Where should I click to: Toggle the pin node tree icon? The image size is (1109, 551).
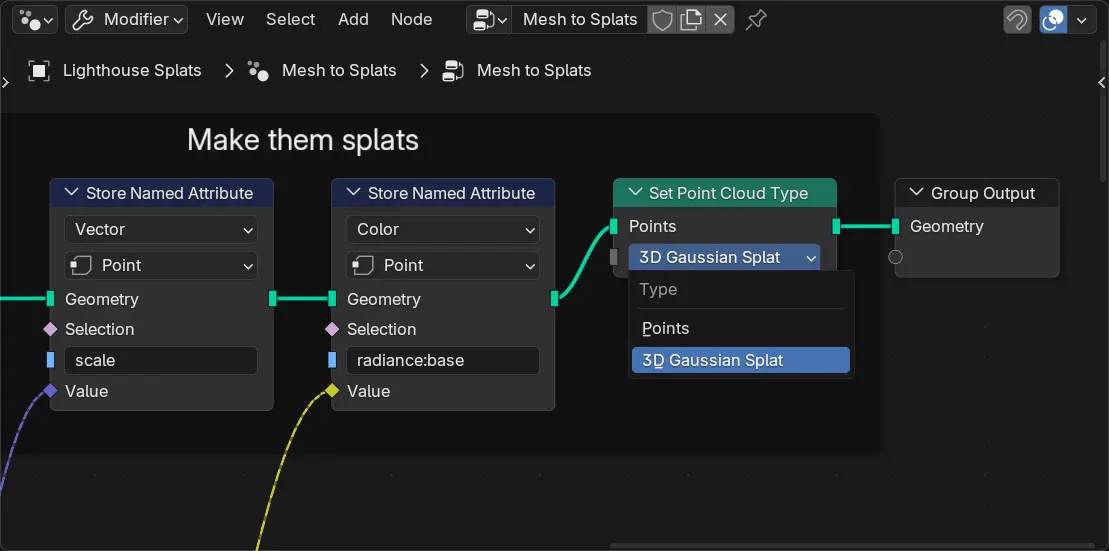(756, 20)
